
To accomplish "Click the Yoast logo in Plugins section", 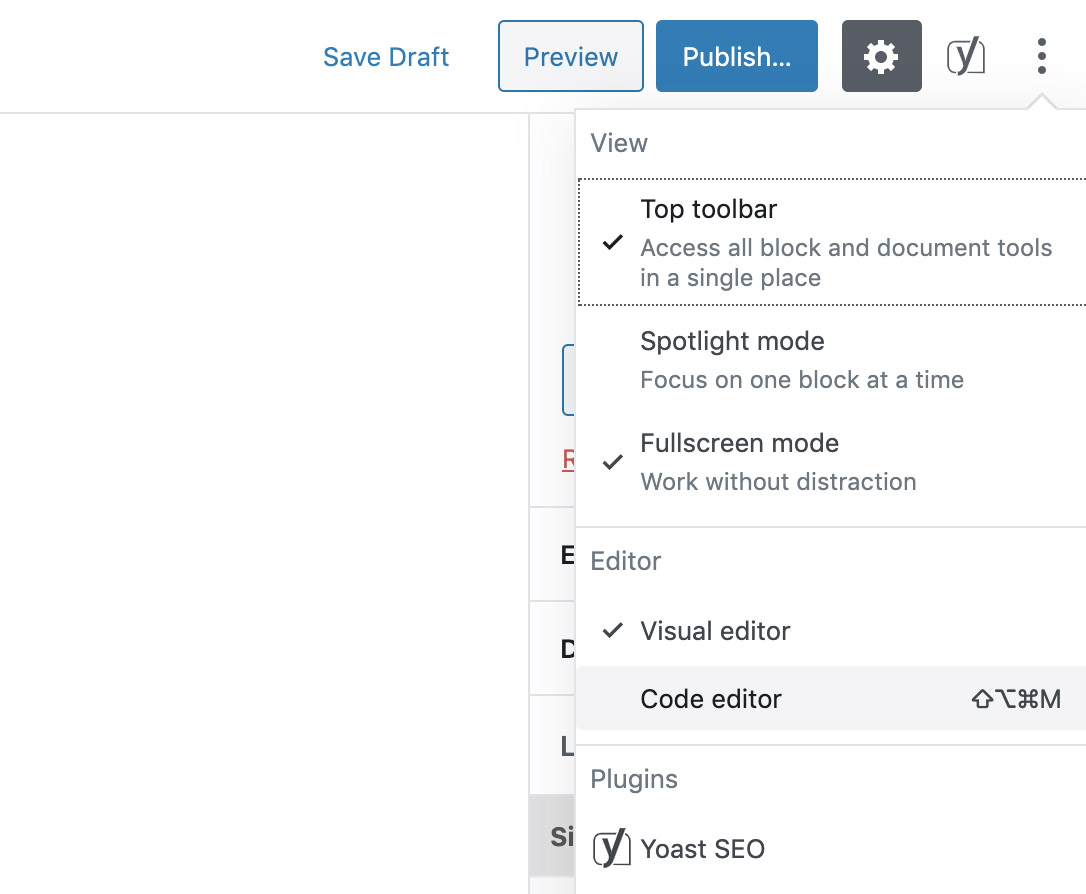I will (x=611, y=849).
